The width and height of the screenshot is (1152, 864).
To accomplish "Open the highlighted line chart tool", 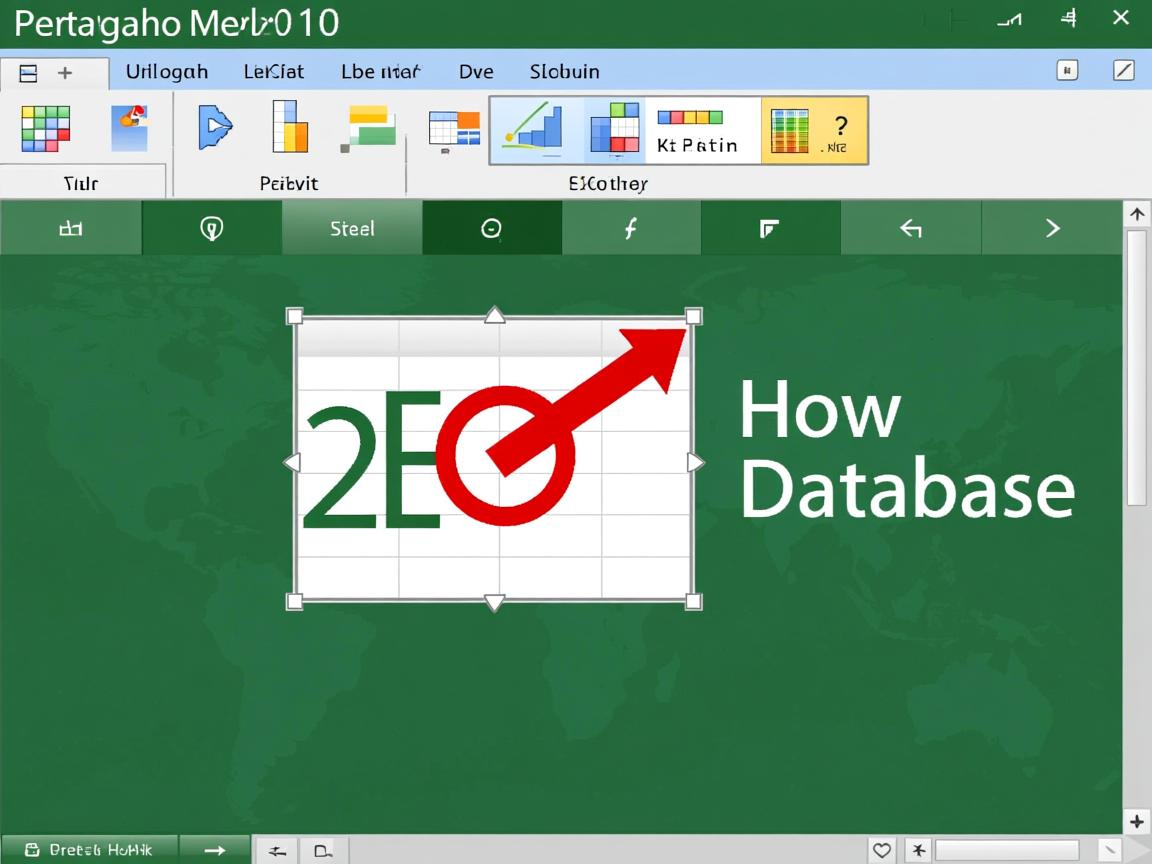I will (x=533, y=128).
